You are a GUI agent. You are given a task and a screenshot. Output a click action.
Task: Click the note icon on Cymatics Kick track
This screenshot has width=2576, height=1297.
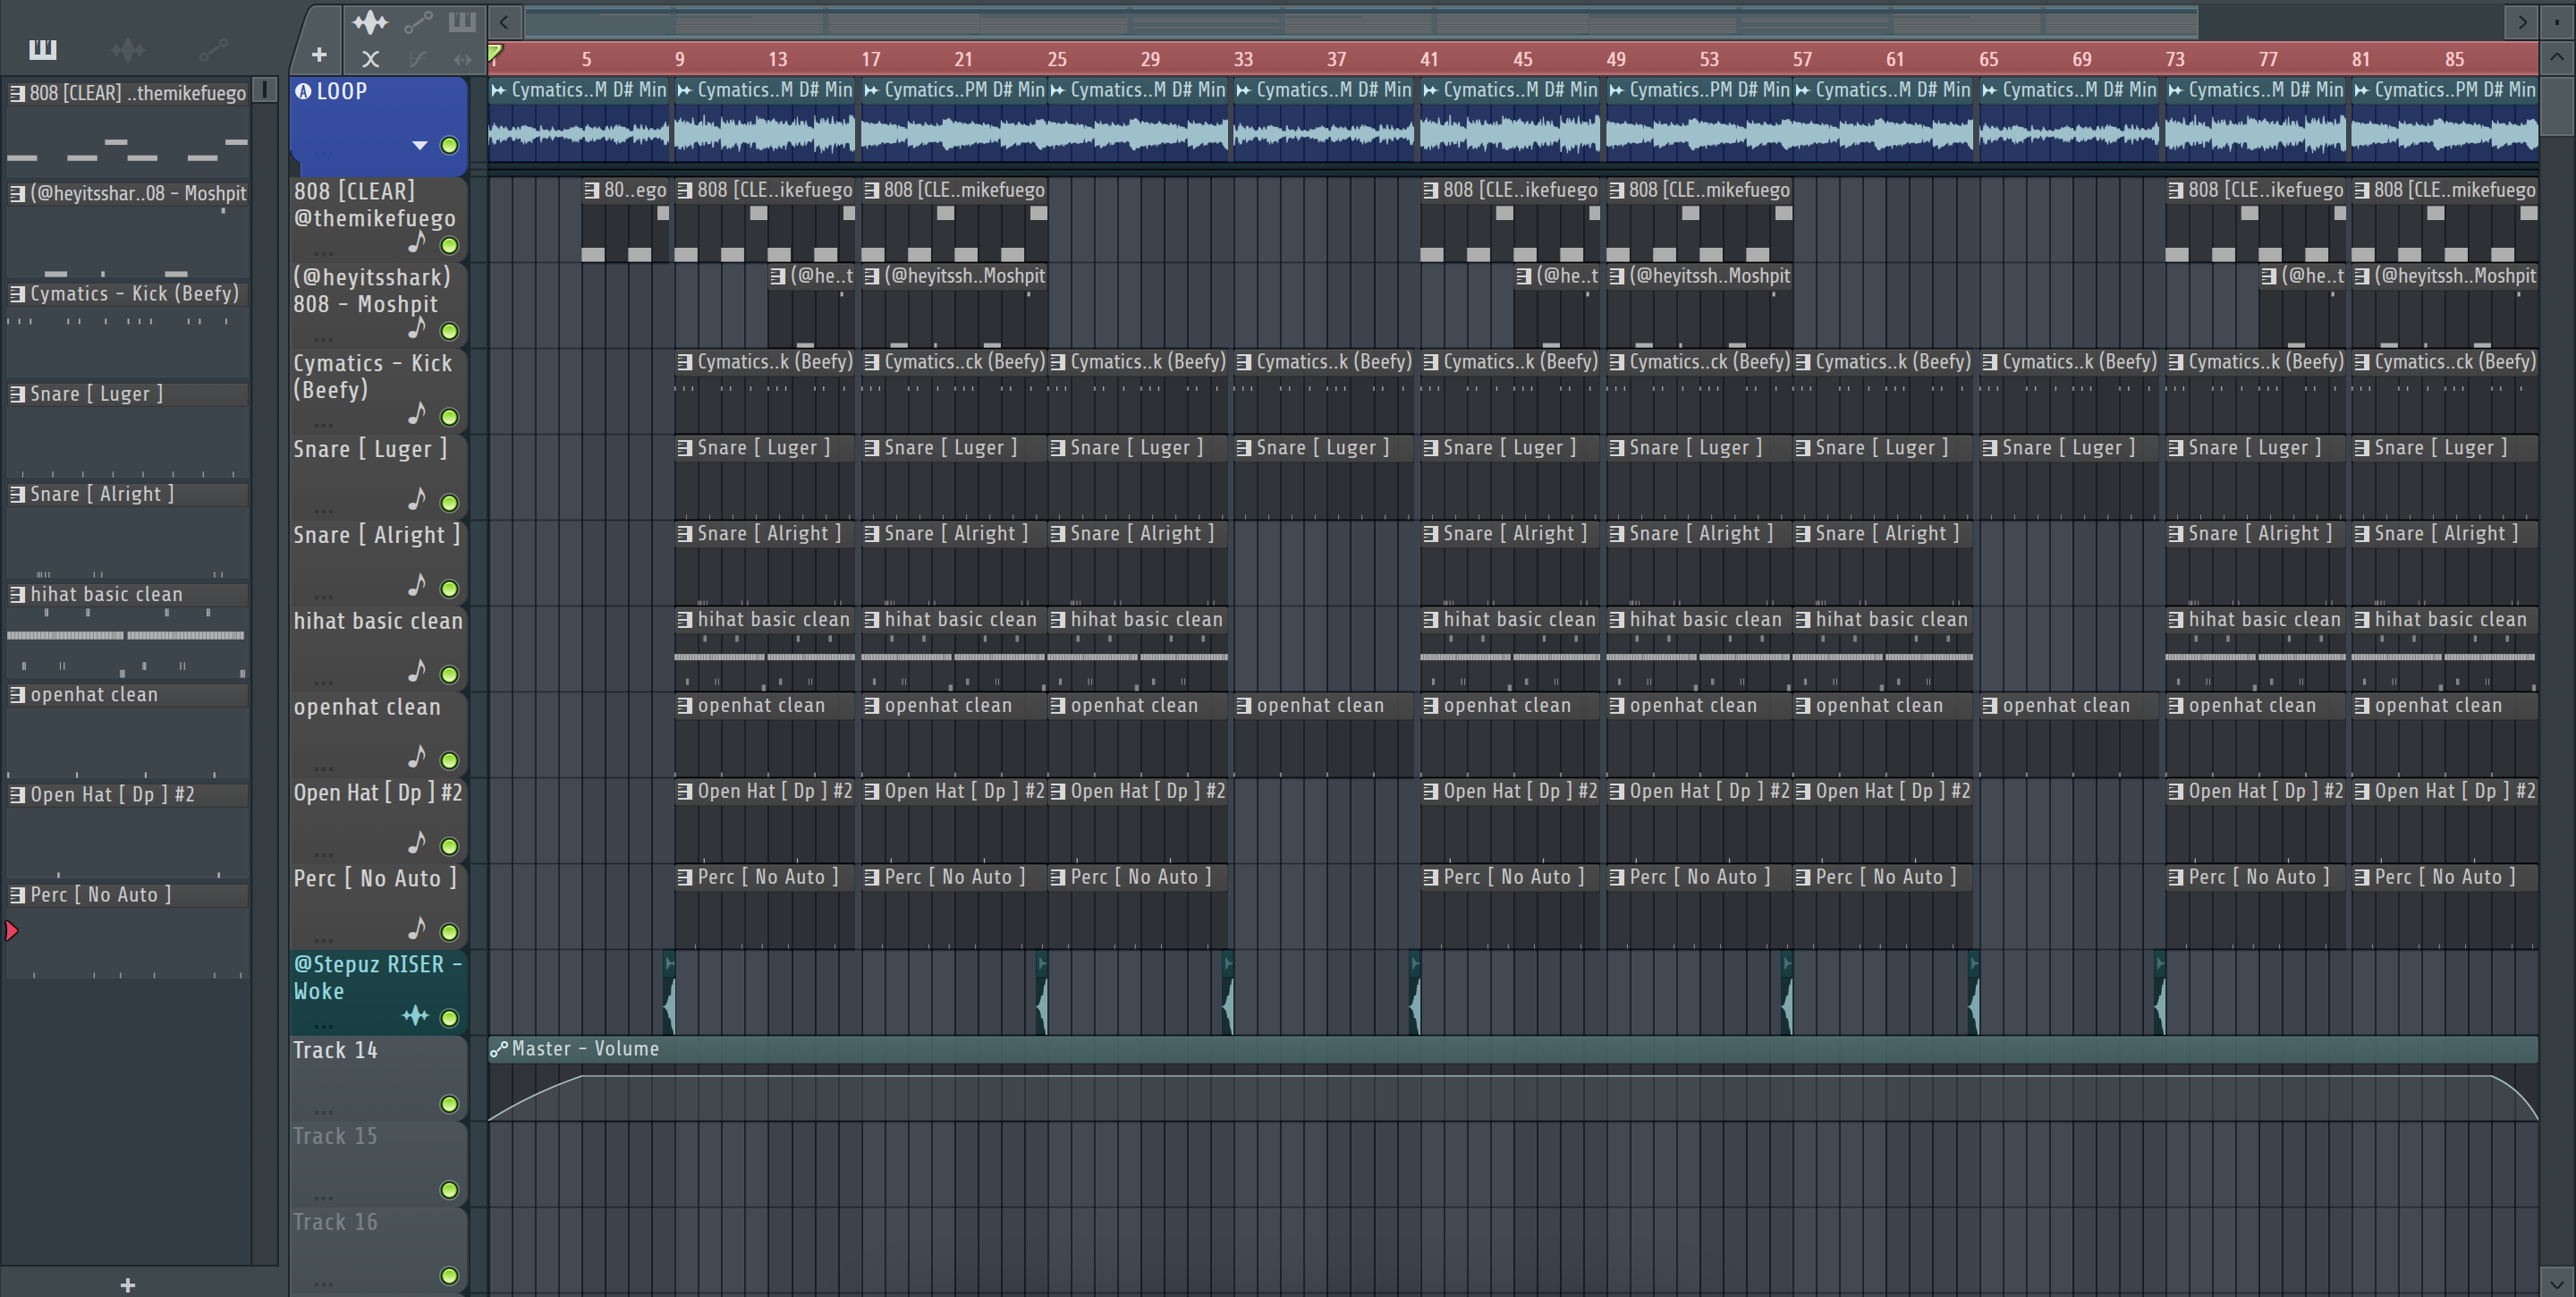[417, 413]
